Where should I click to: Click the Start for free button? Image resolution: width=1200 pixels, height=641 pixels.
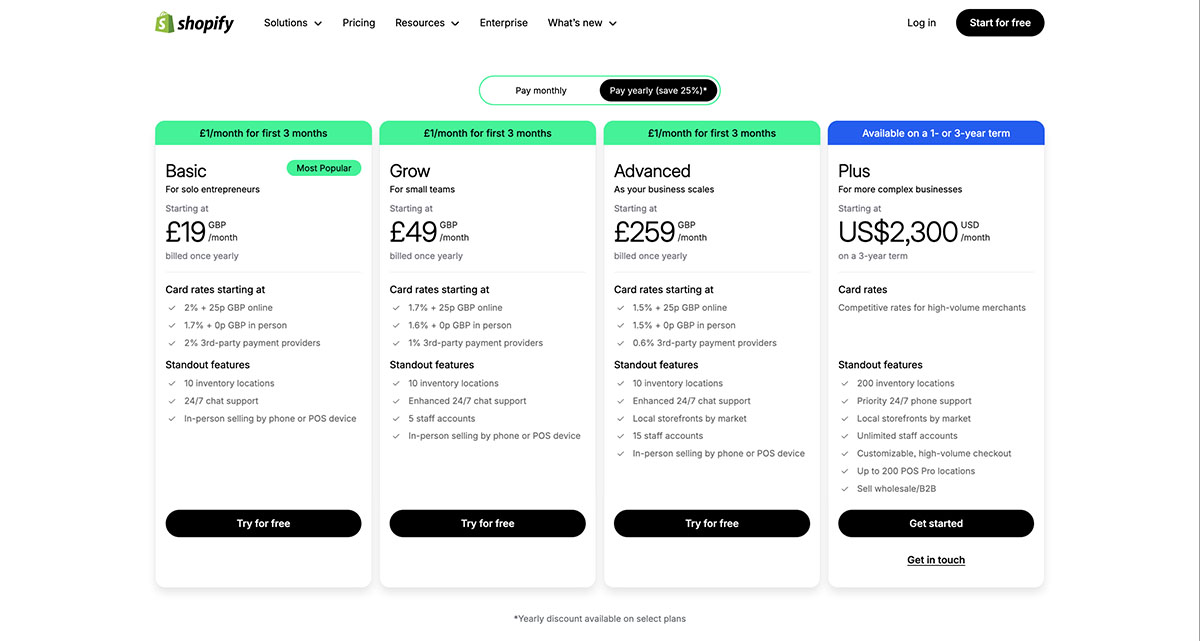tap(999, 21)
